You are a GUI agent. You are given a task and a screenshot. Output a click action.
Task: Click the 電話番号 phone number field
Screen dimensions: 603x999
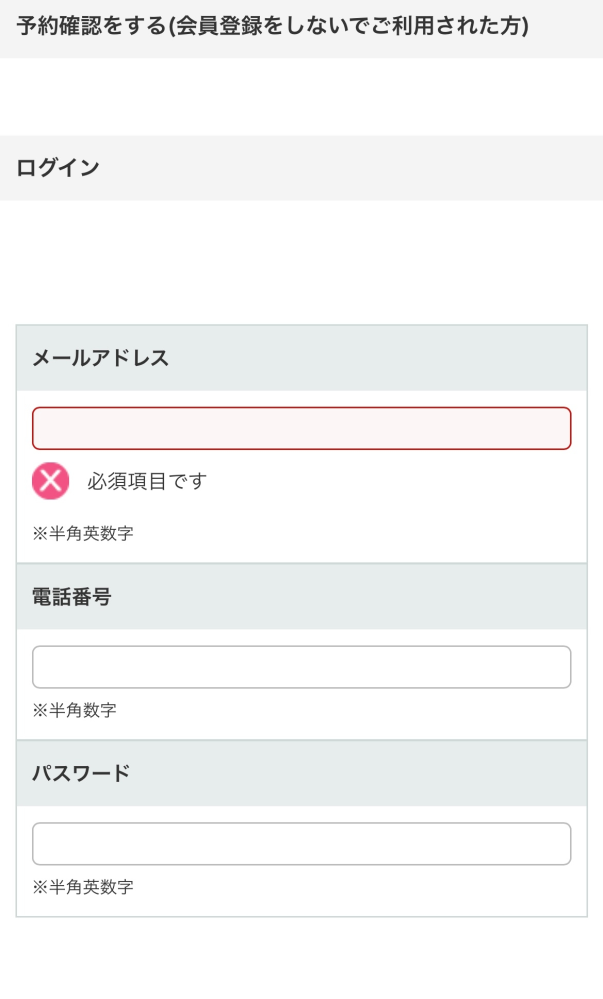coord(301,666)
